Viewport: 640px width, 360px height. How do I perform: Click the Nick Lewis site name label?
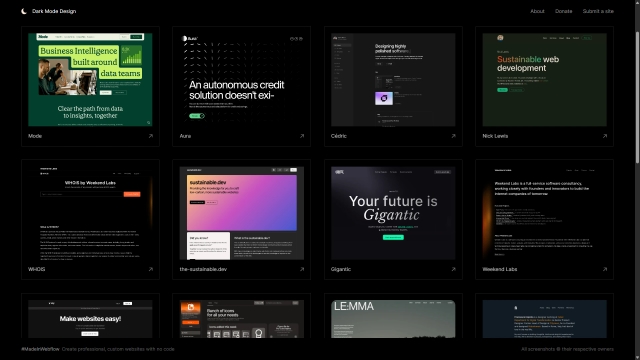[x=495, y=136]
